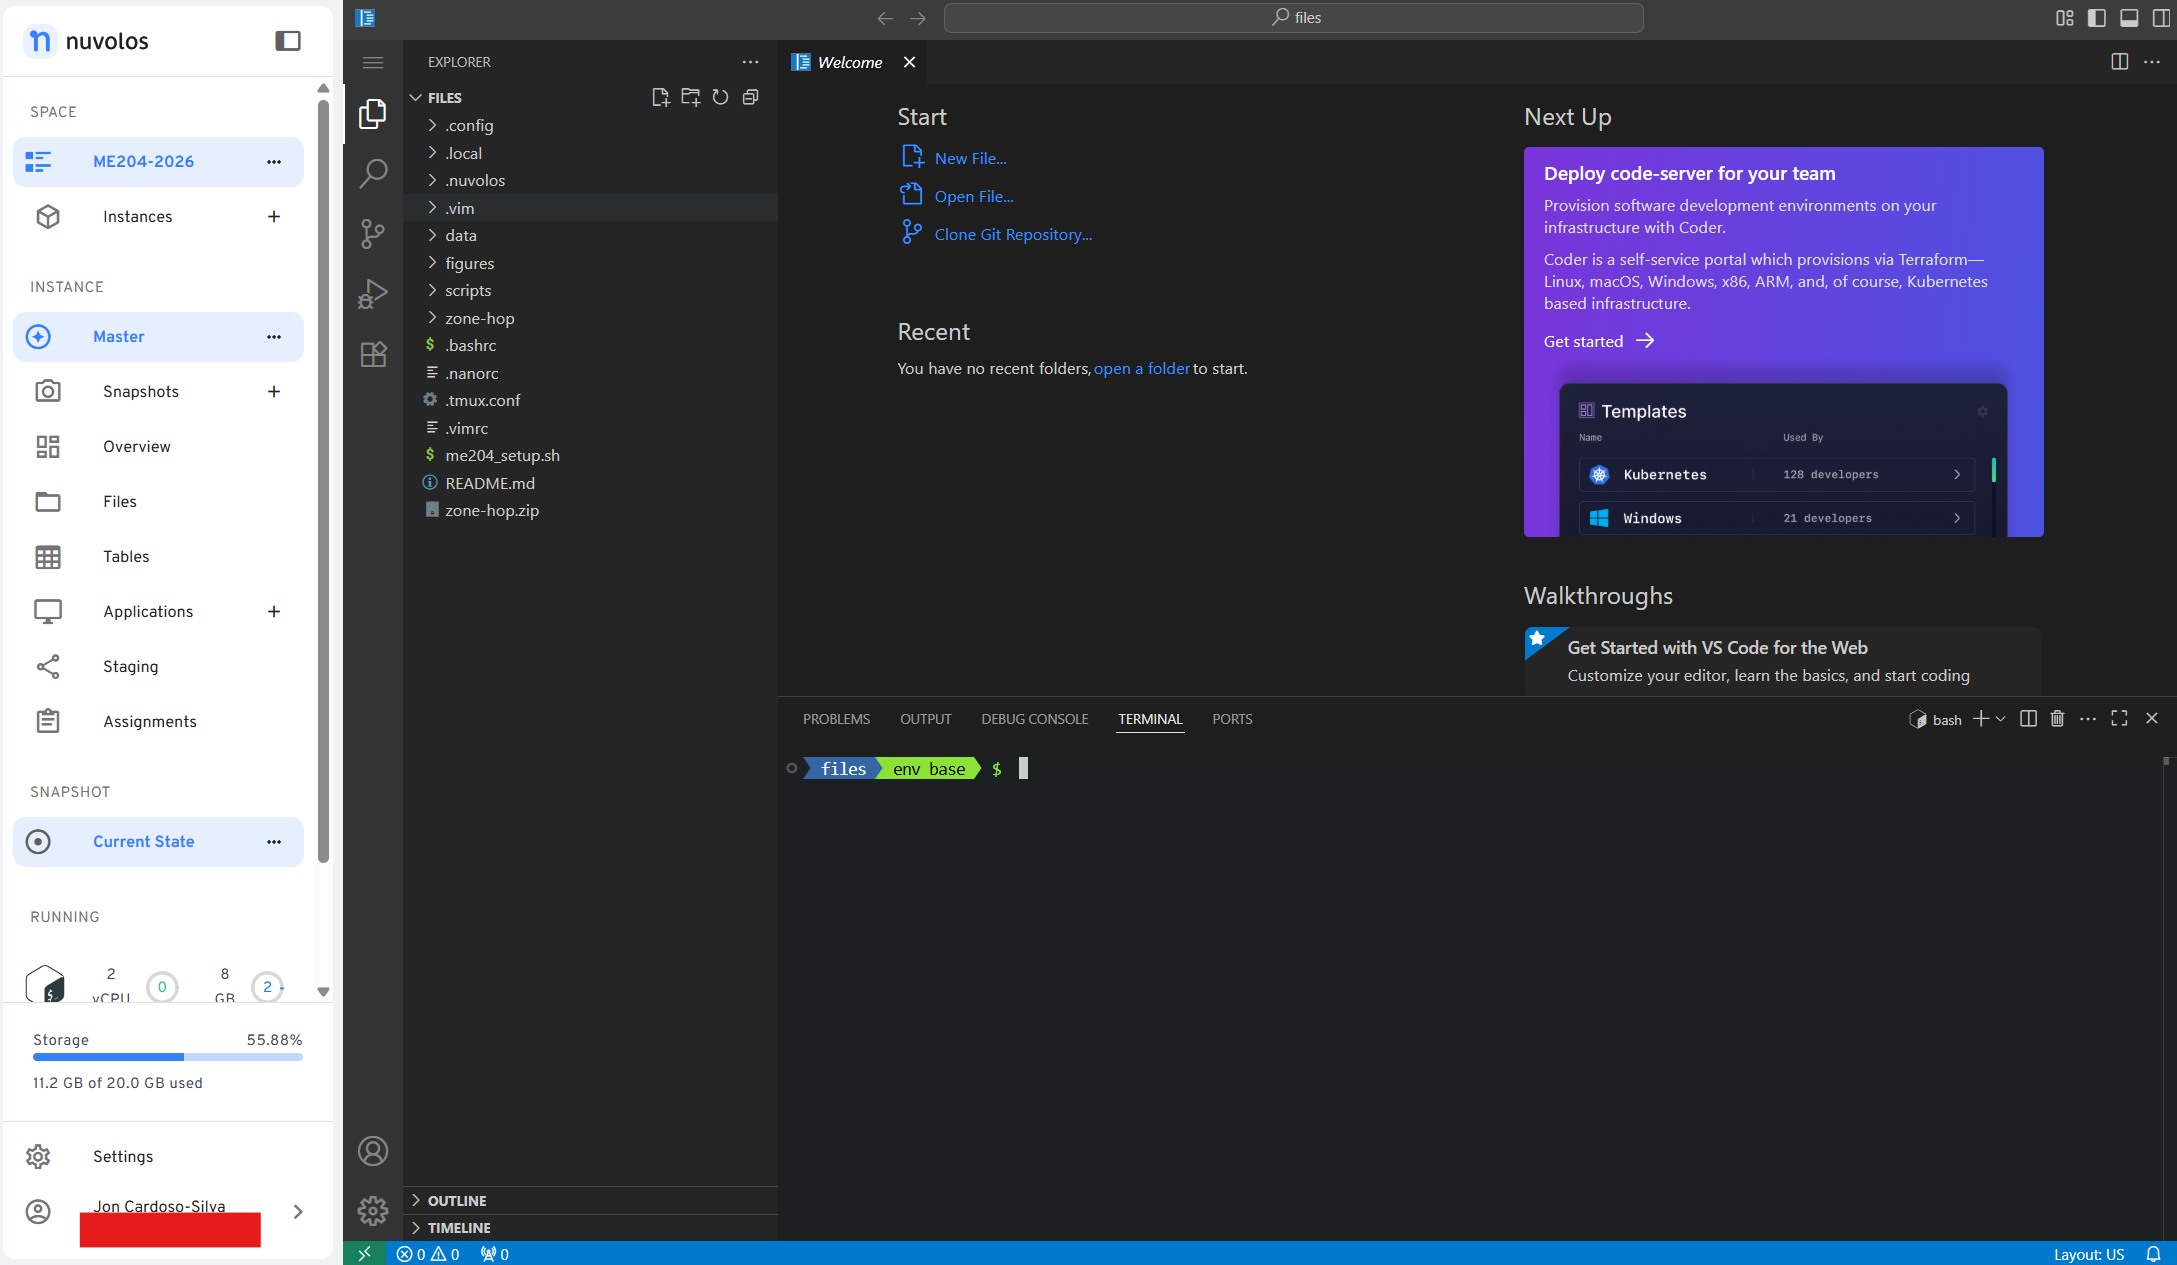Close the Welcome tab
This screenshot has width=2177, height=1265.
point(909,62)
